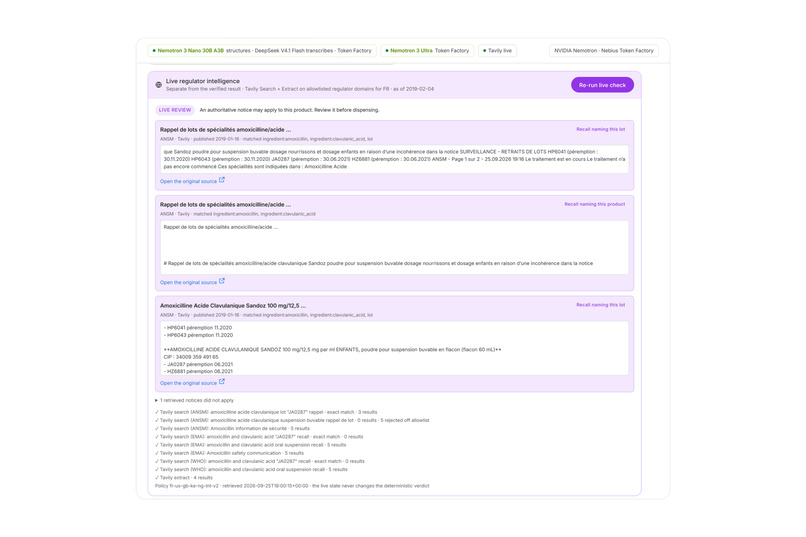The width and height of the screenshot is (806, 537).
Task: Click external-link icon in first Rappel de lots card
Action: point(222,180)
